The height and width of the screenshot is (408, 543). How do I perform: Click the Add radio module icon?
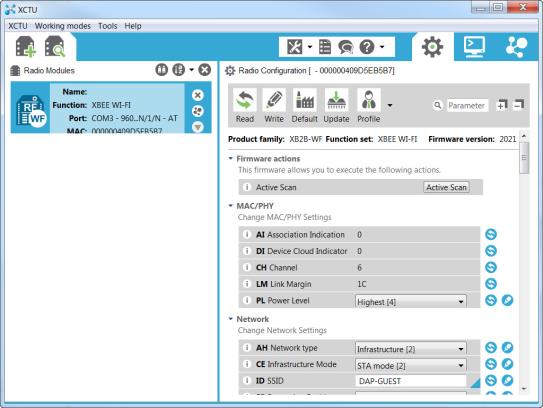(26, 46)
